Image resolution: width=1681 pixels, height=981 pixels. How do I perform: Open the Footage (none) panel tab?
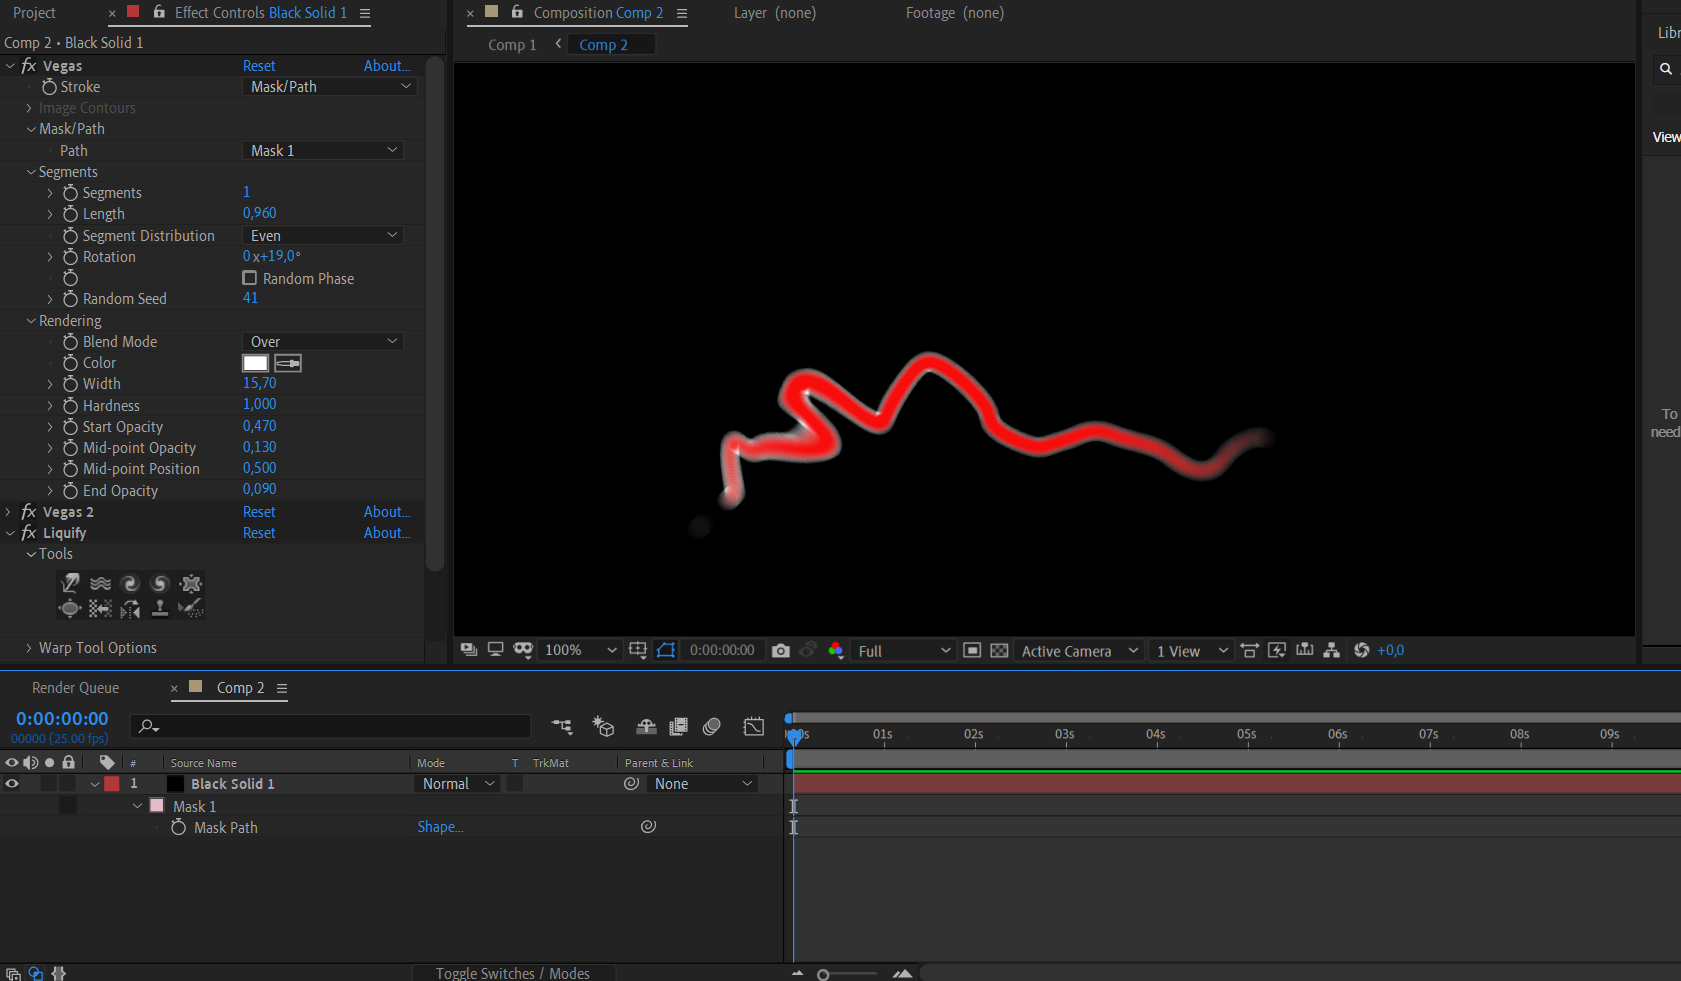click(x=955, y=13)
